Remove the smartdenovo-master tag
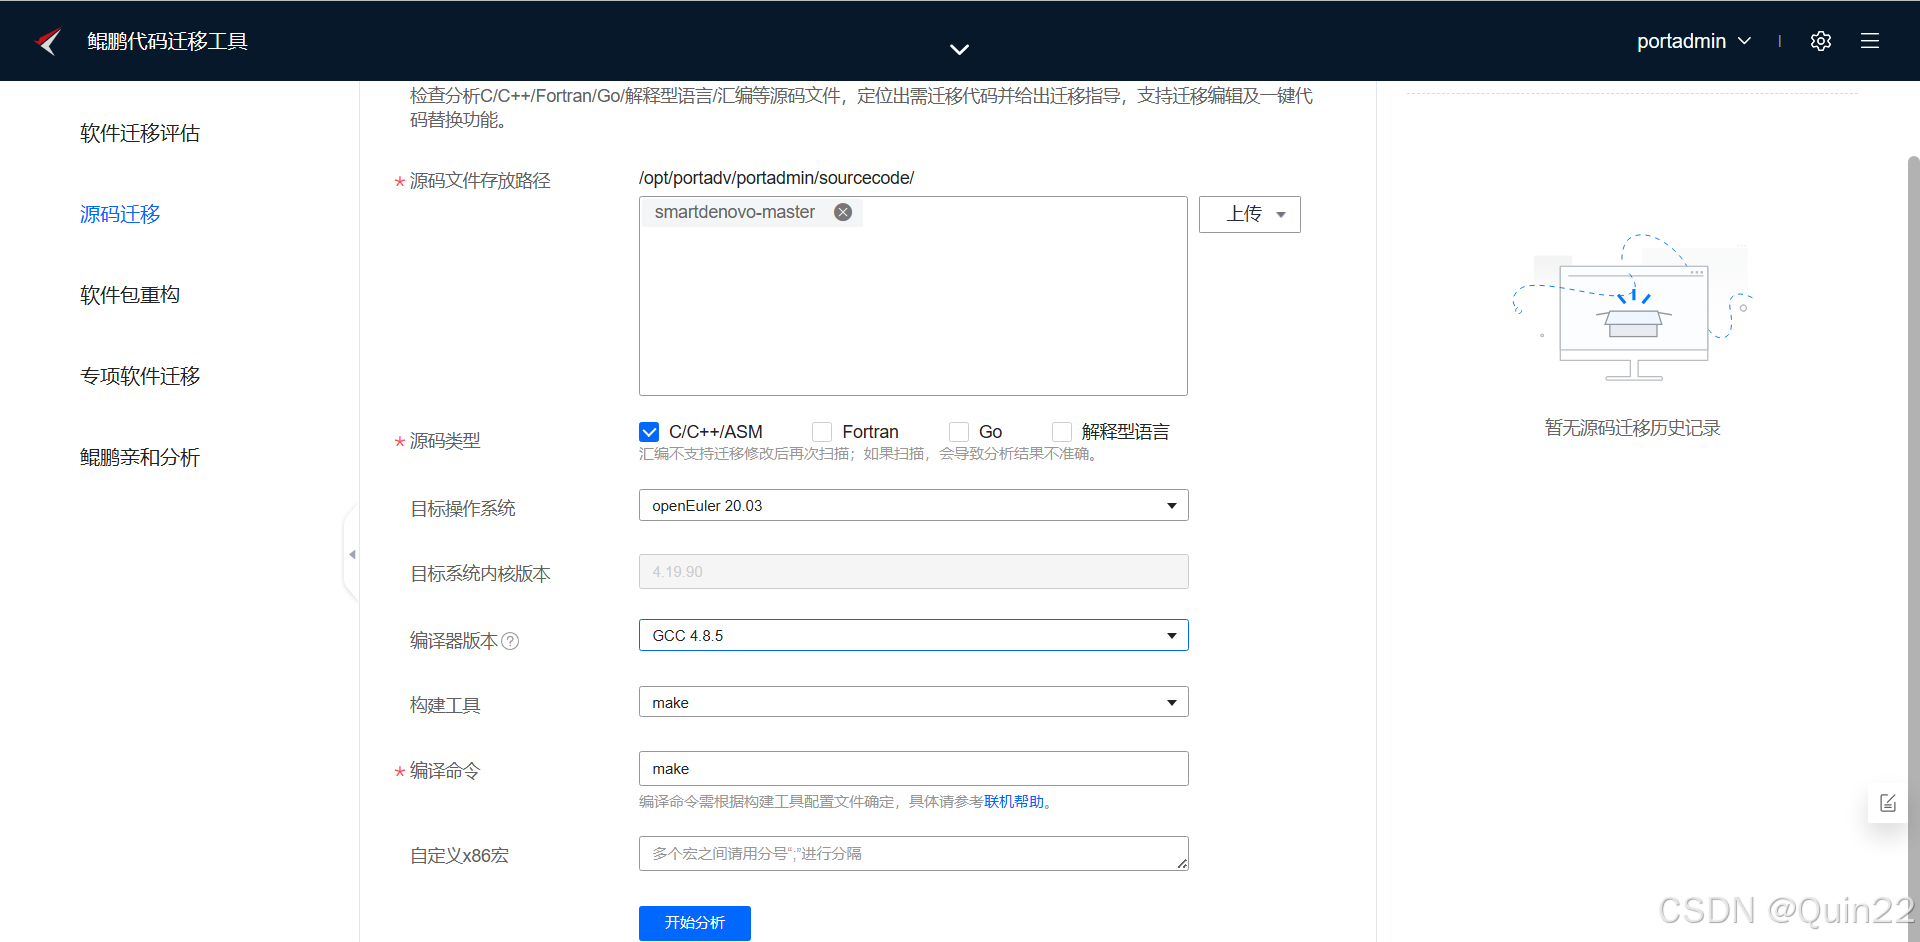 (843, 212)
